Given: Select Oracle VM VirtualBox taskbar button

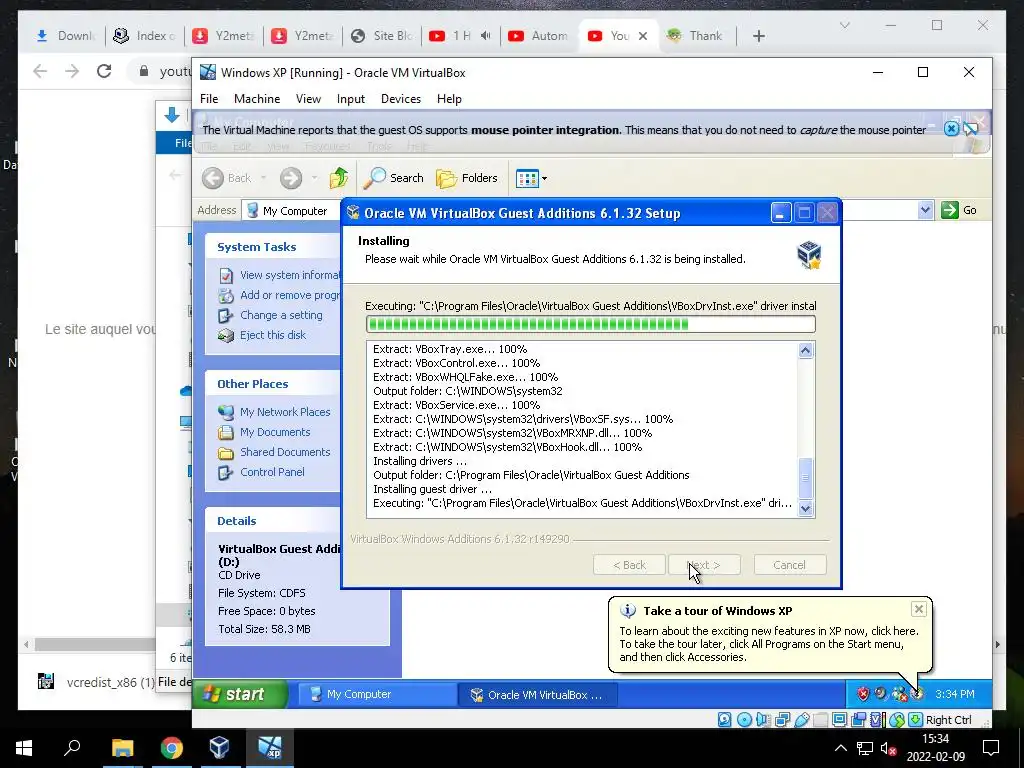Looking at the screenshot, I should tap(536, 695).
